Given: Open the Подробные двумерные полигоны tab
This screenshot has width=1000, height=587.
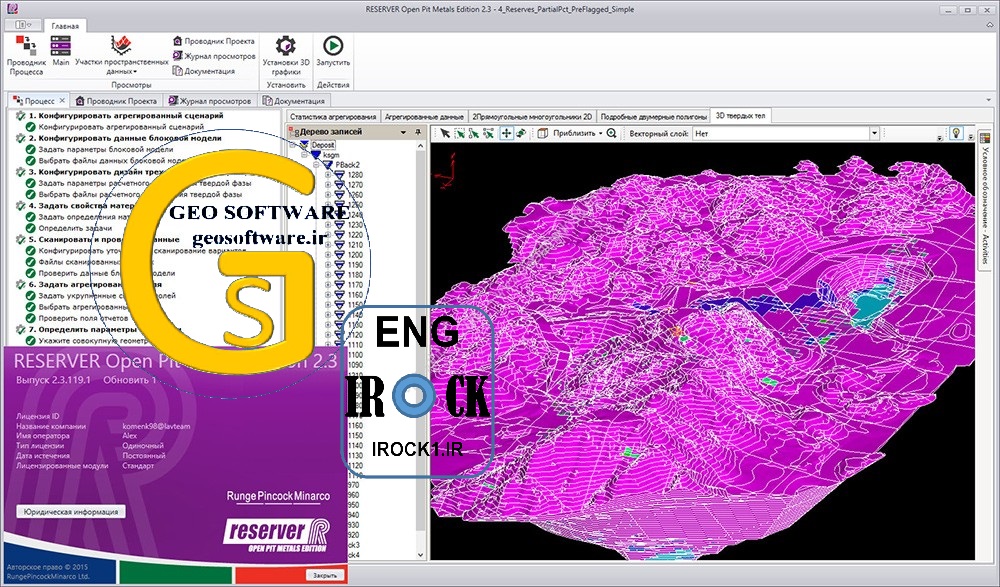Looking at the screenshot, I should coord(654,117).
